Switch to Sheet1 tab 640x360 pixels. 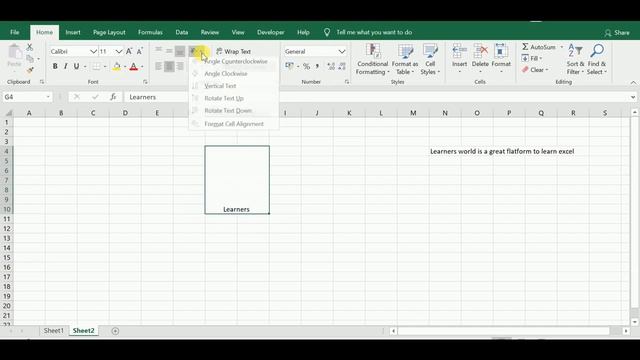[x=53, y=331]
